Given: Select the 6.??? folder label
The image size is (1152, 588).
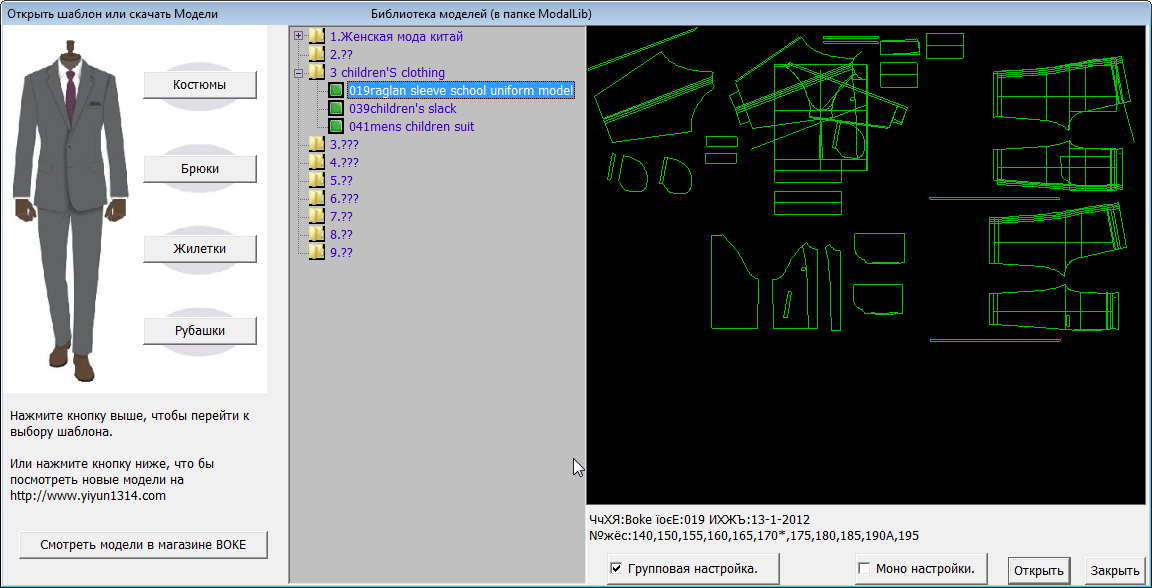Looking at the screenshot, I should click(x=344, y=198).
